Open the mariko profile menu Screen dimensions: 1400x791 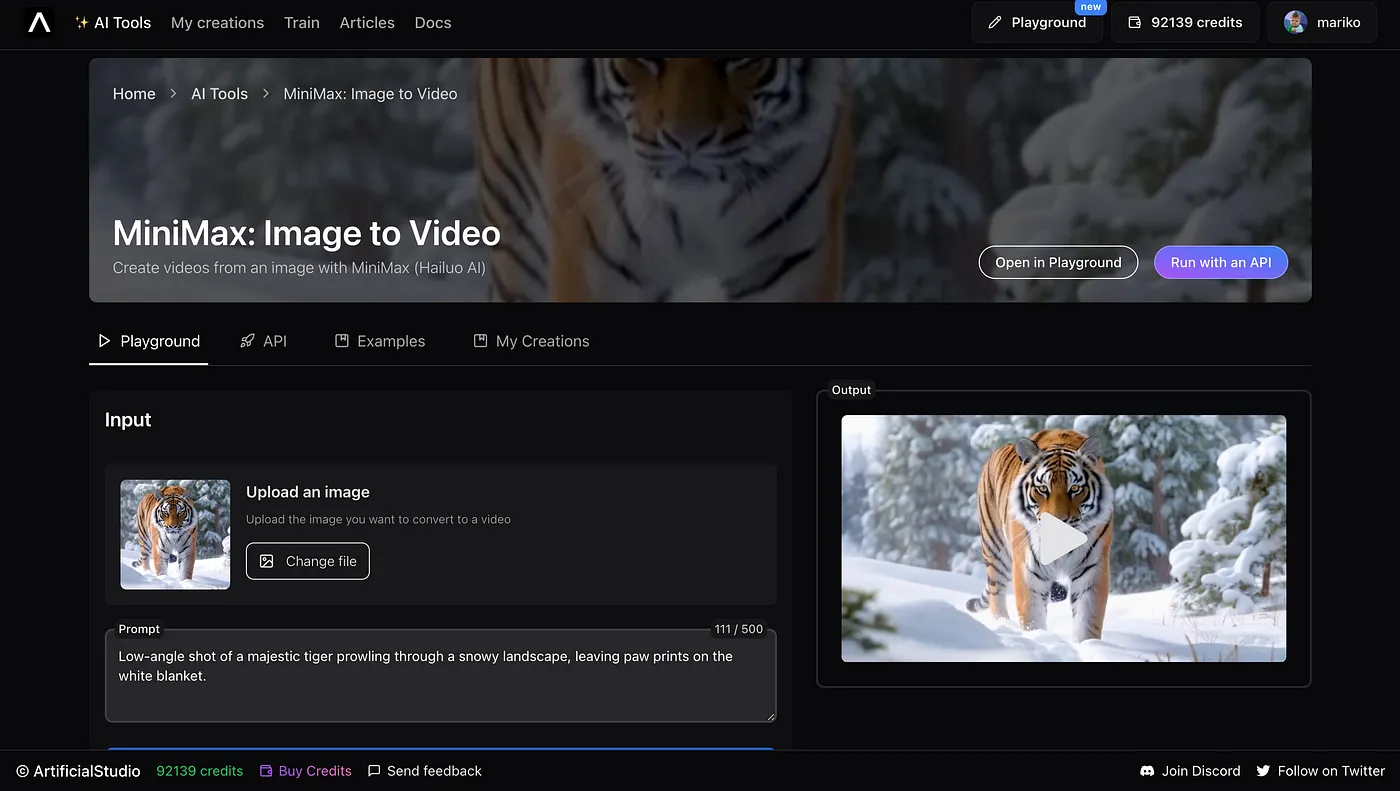tap(1323, 22)
